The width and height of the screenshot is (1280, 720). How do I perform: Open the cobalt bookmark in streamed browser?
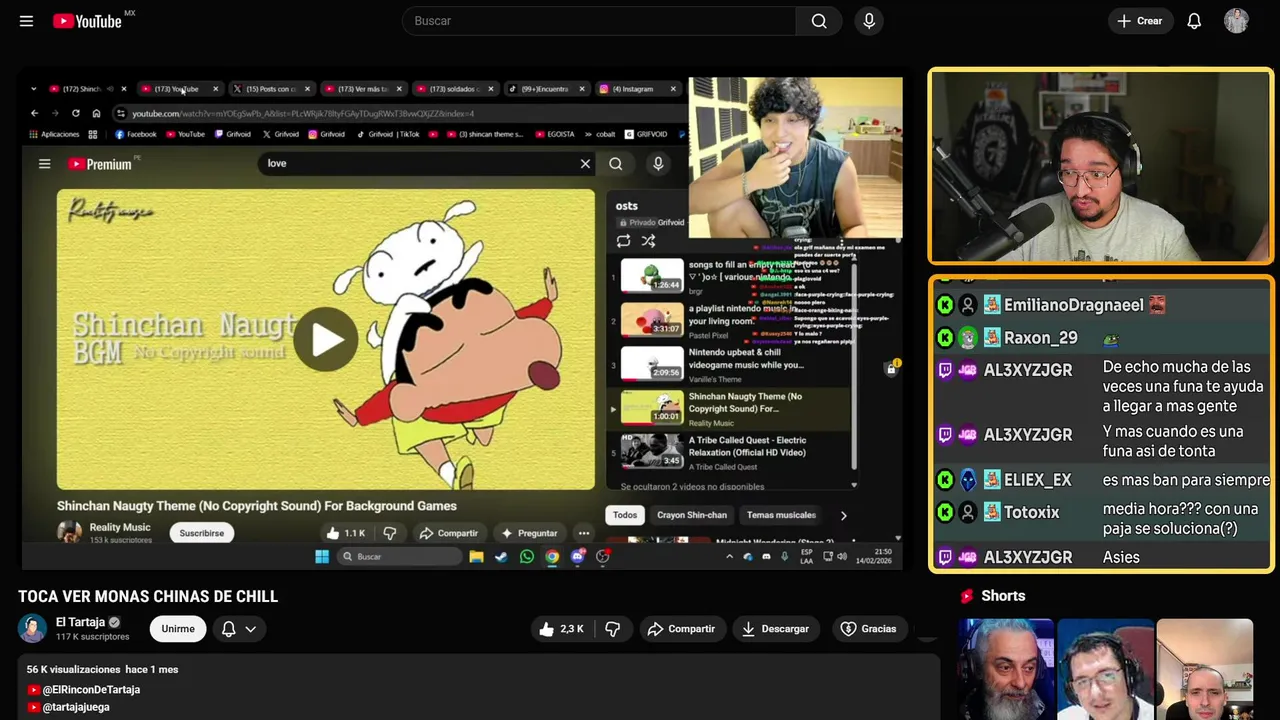click(x=599, y=134)
